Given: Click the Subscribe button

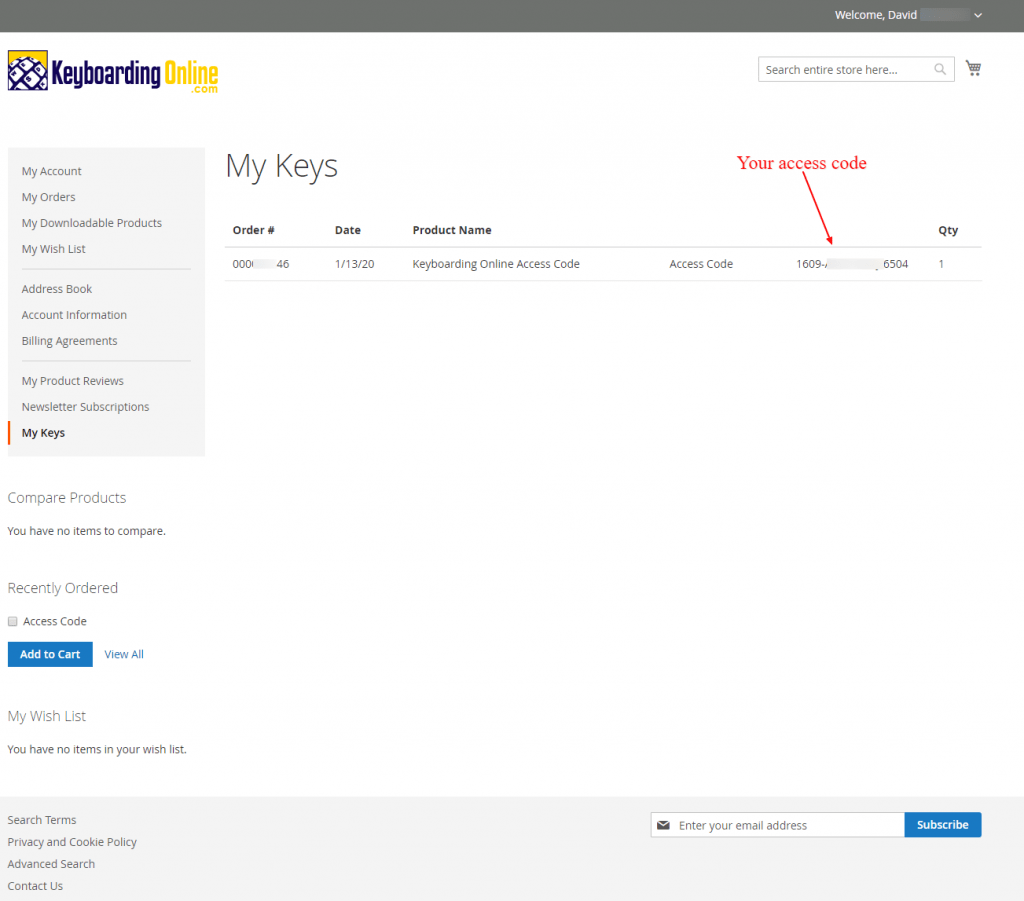Looking at the screenshot, I should coord(942,825).
